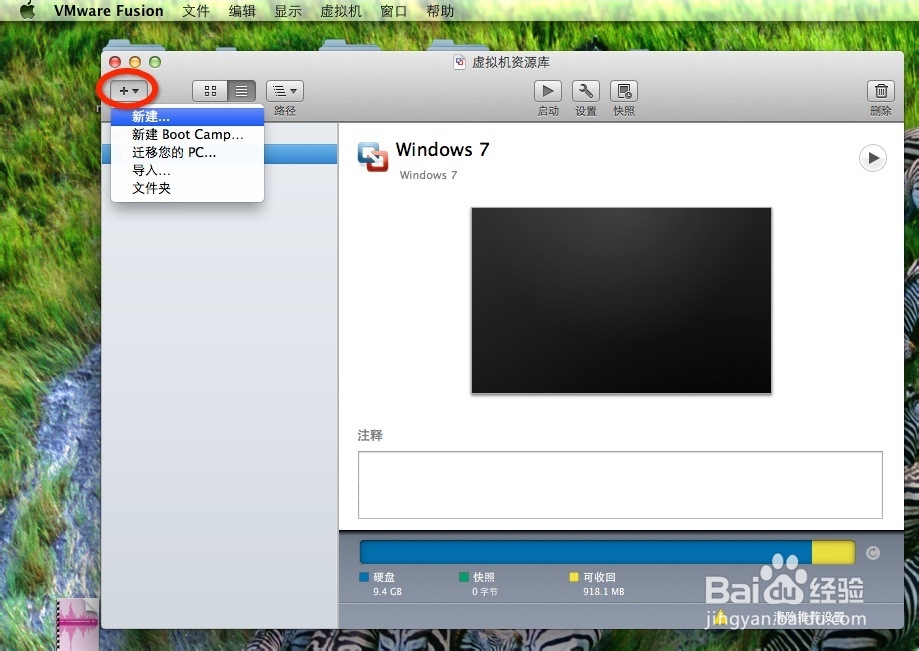919x651 pixels.
Task: Click the round play button beside Windows 7
Action: point(873,158)
